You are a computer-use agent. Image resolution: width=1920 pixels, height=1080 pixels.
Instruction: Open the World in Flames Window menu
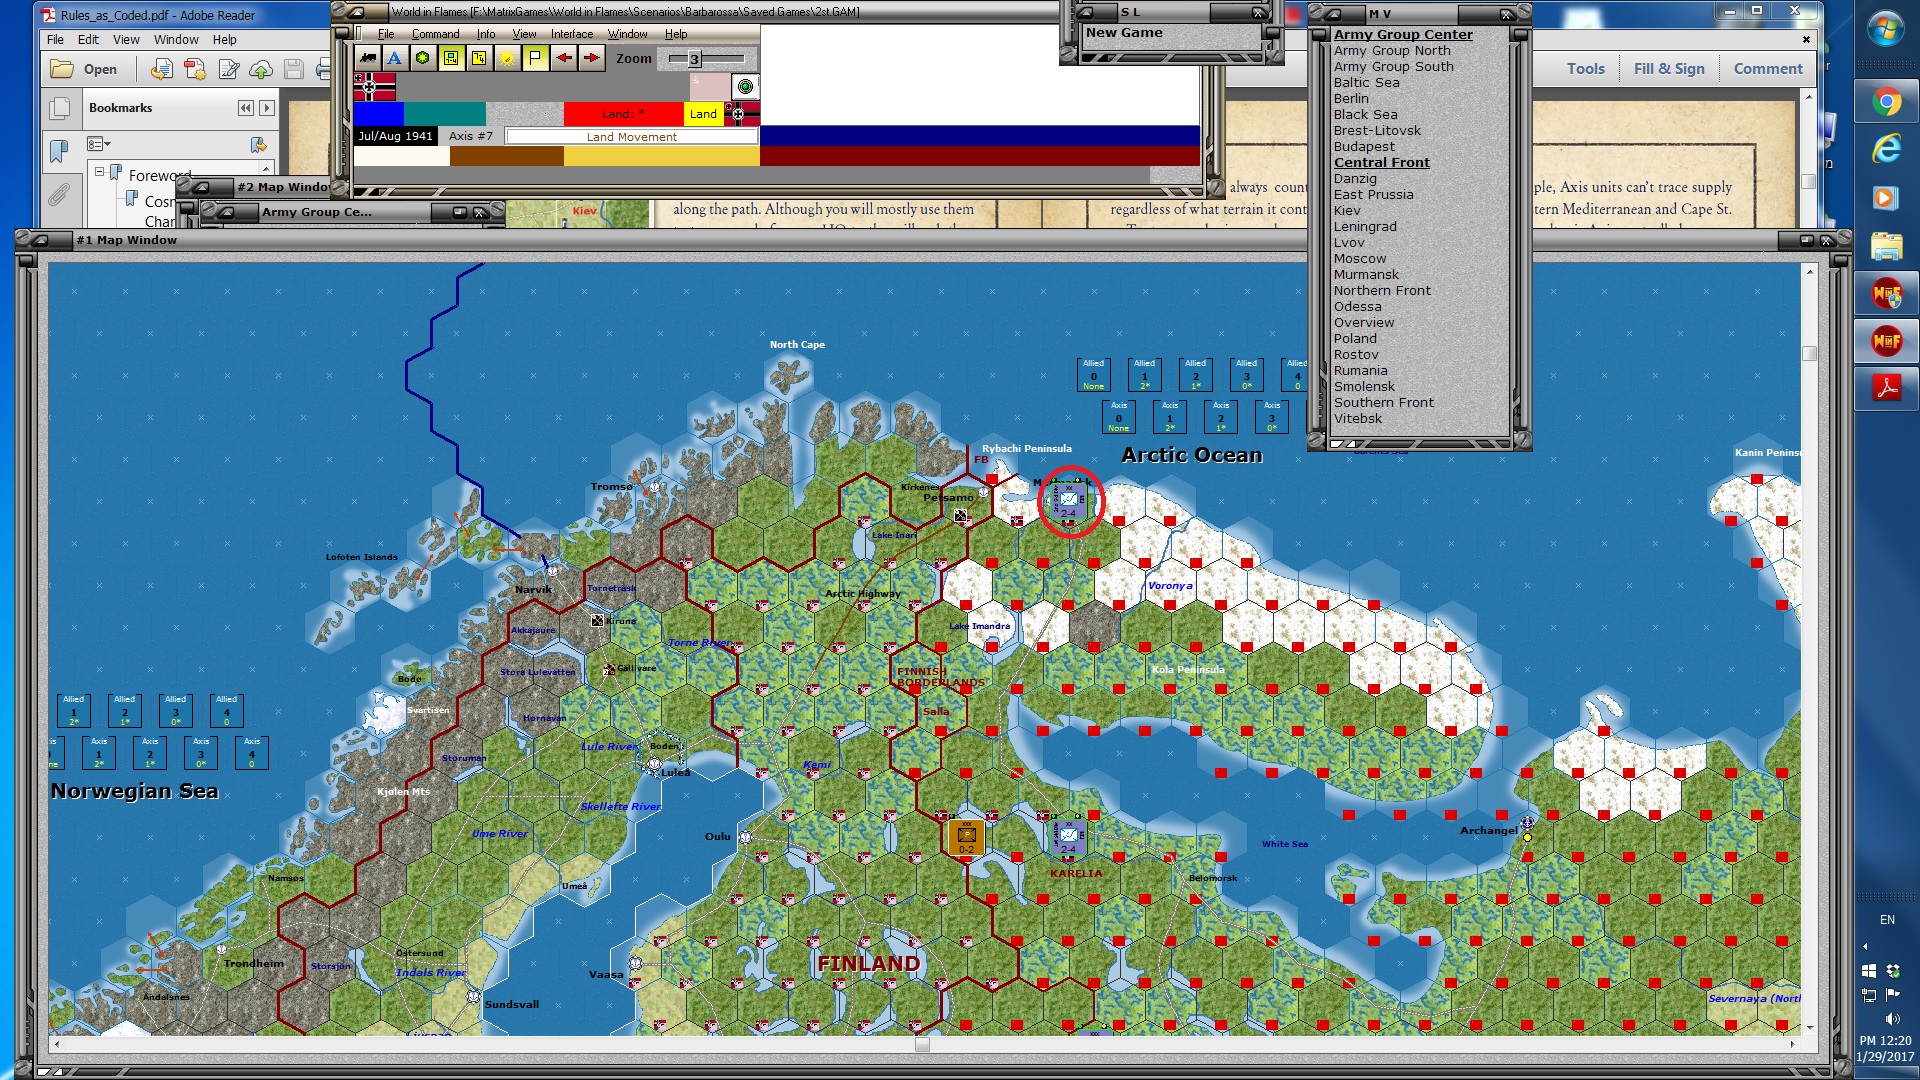628,34
